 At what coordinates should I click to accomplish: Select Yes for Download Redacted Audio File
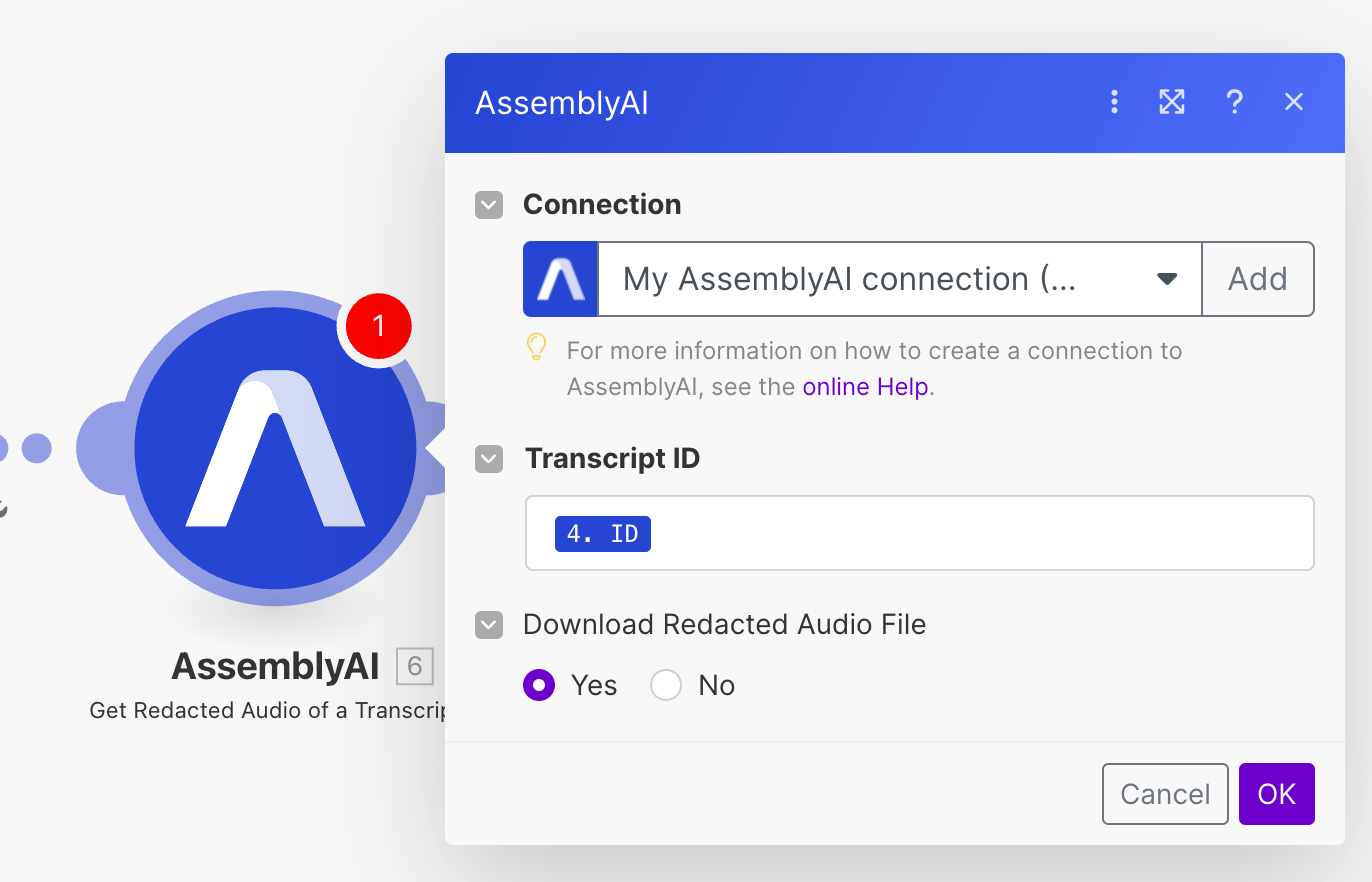click(x=539, y=685)
